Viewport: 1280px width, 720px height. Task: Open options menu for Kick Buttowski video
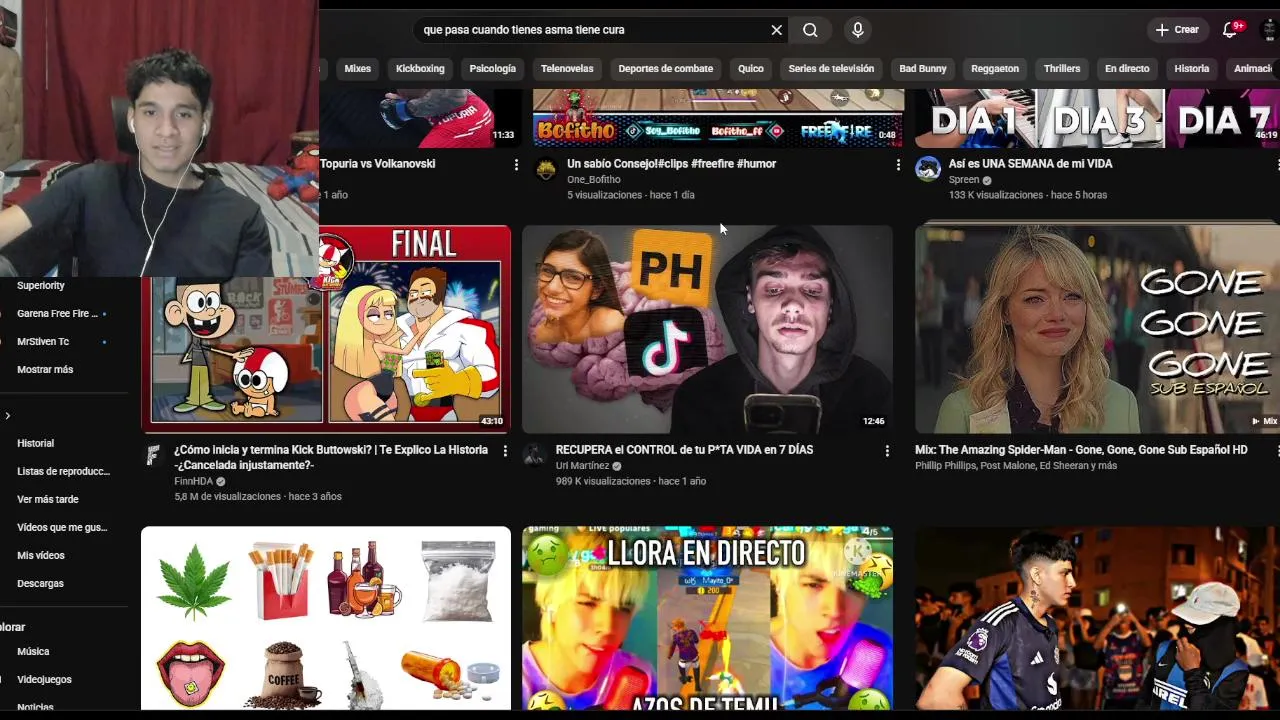coord(505,451)
